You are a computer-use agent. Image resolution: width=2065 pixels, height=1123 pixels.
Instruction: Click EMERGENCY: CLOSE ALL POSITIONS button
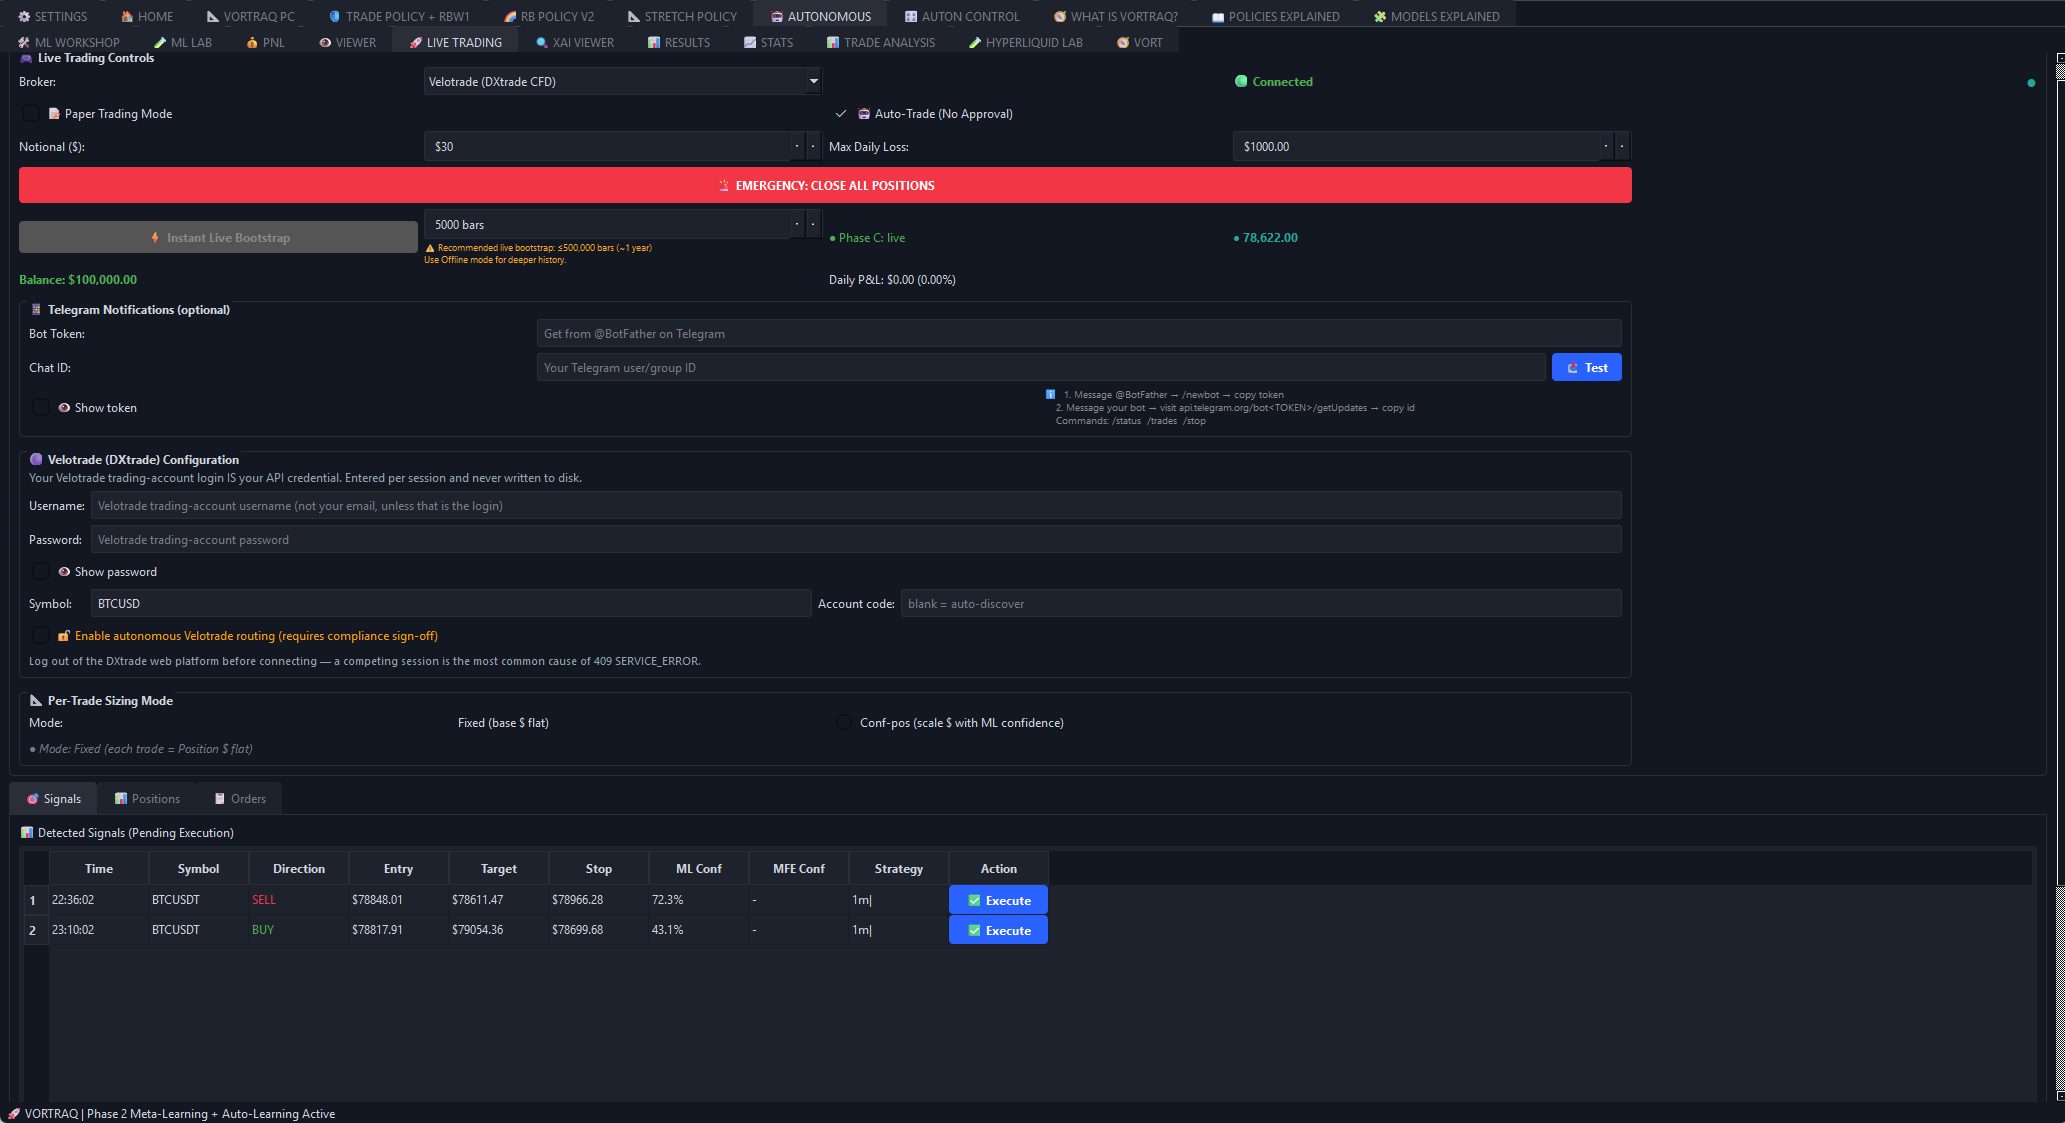tap(825, 185)
